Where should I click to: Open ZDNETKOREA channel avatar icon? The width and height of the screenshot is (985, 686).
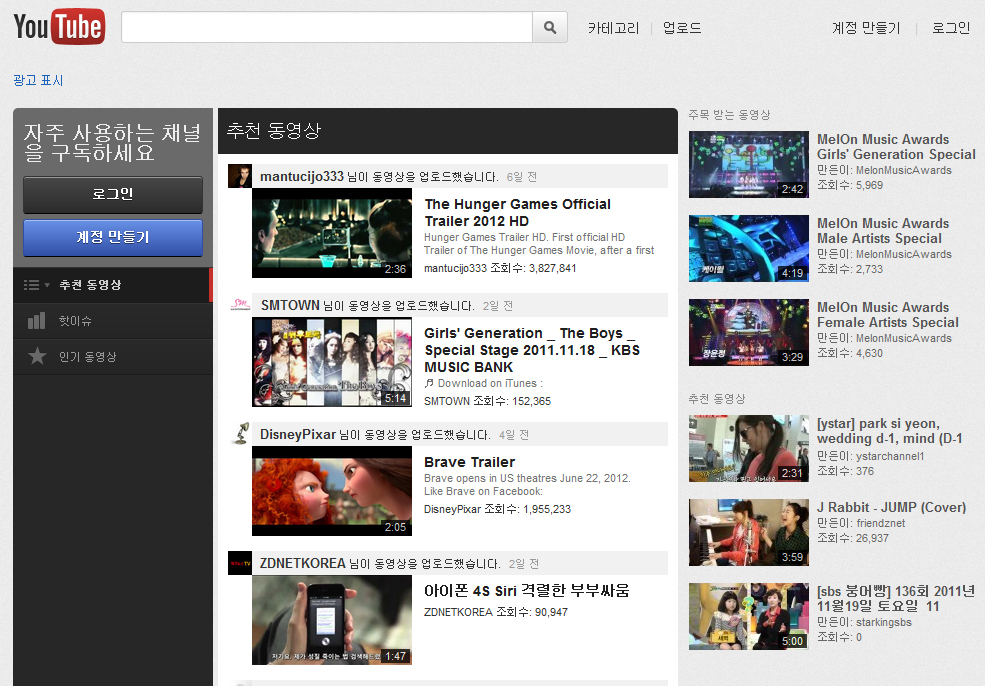pyautogui.click(x=240, y=564)
